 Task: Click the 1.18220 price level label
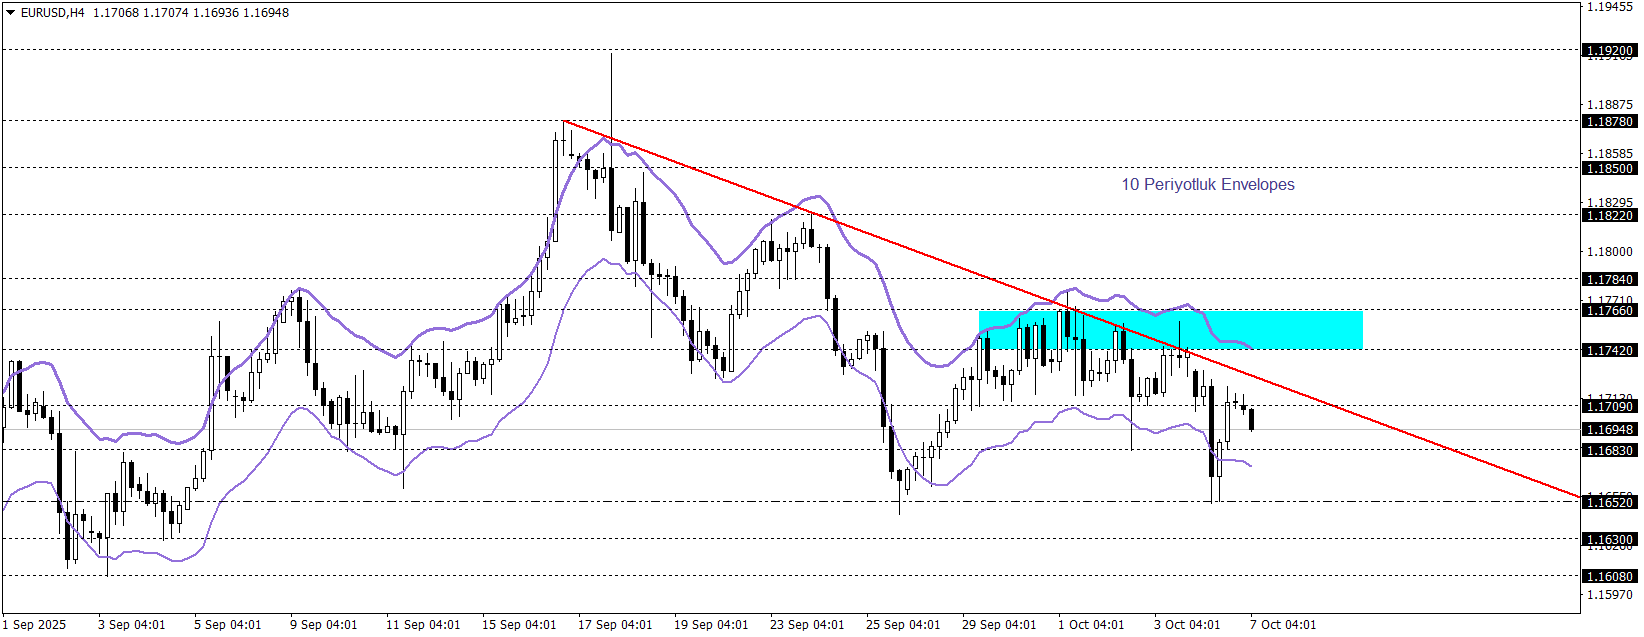(x=1610, y=215)
